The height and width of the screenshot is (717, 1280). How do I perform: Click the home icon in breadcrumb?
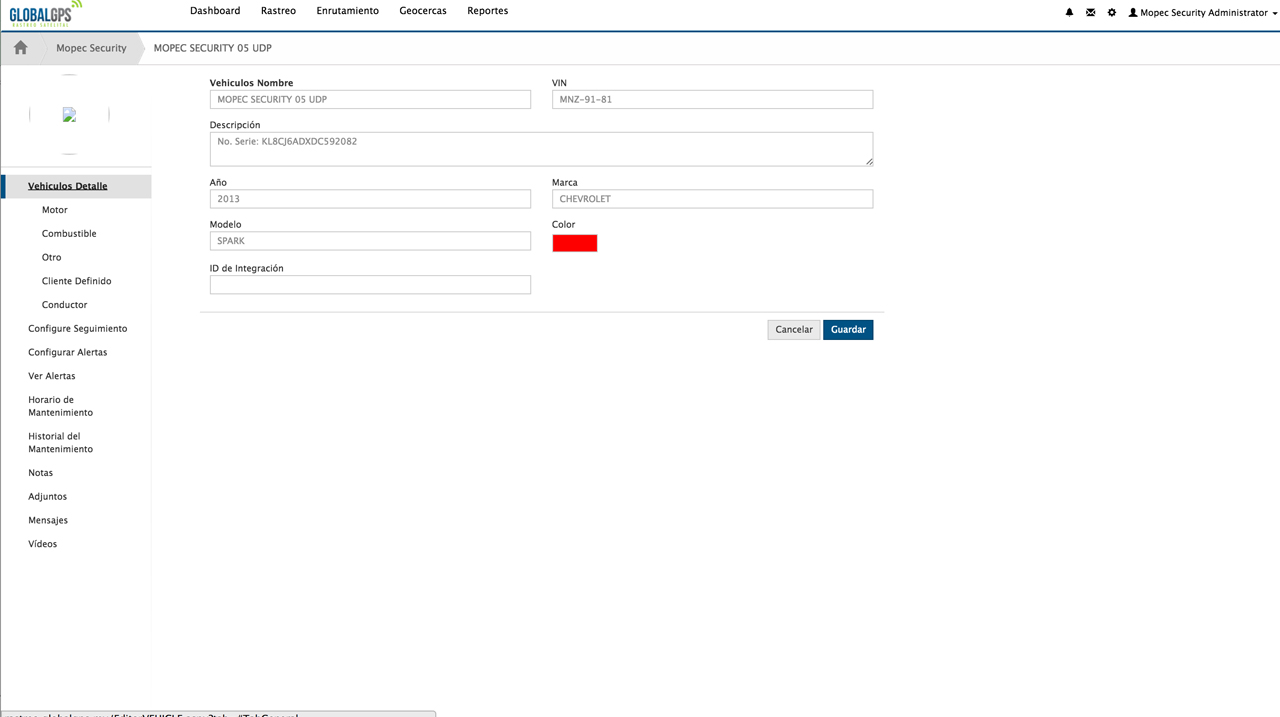pyautogui.click(x=20, y=48)
